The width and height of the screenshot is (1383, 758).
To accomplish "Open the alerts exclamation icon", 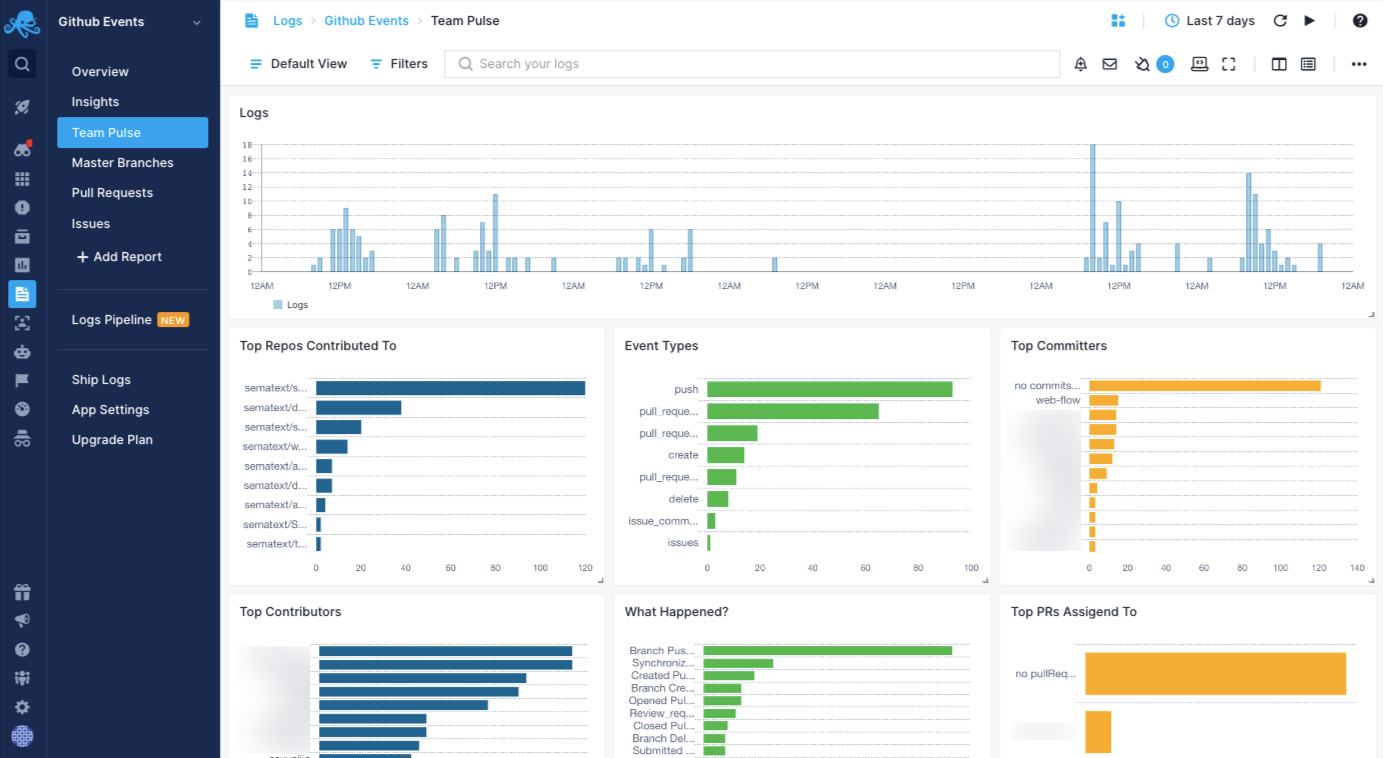I will tap(22, 207).
